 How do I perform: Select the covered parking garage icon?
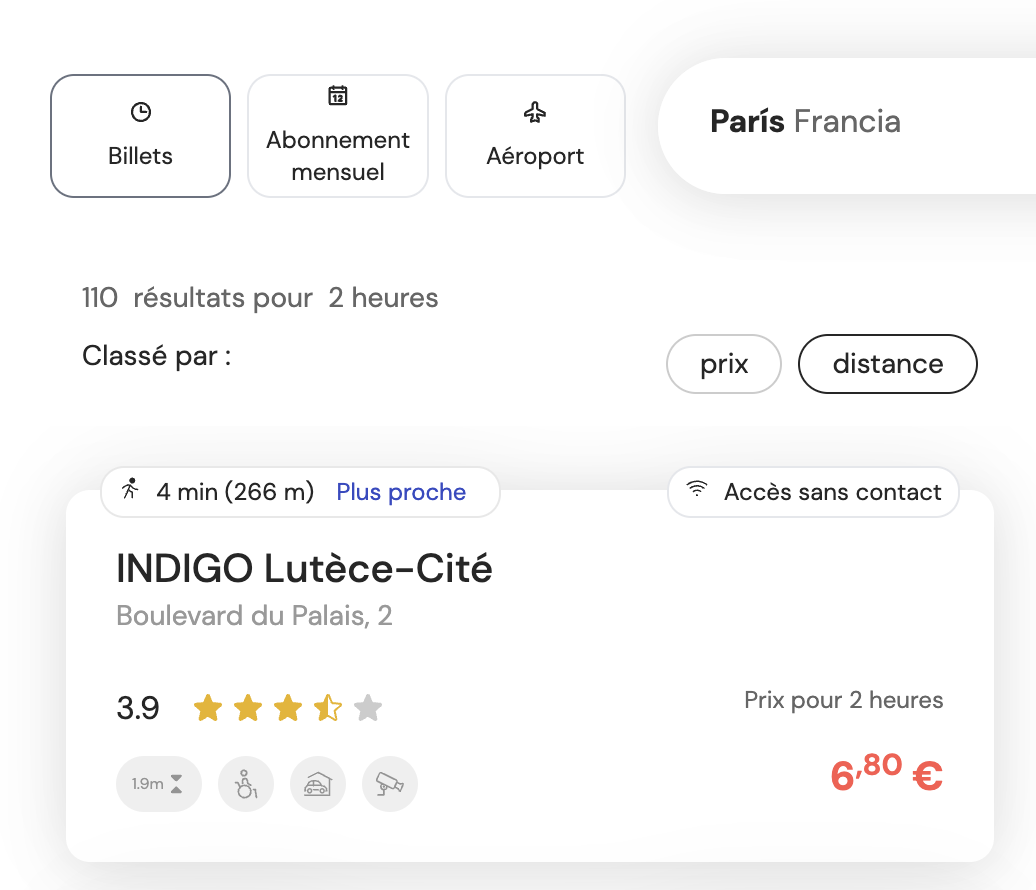pyautogui.click(x=317, y=784)
